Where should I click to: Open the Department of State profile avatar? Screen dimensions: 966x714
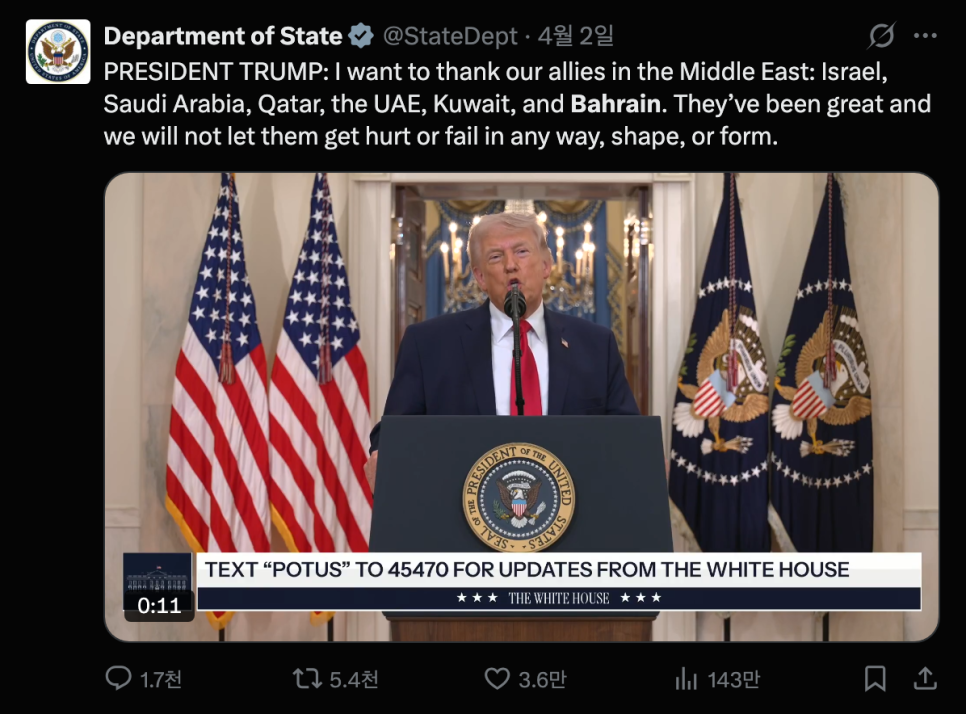58,52
